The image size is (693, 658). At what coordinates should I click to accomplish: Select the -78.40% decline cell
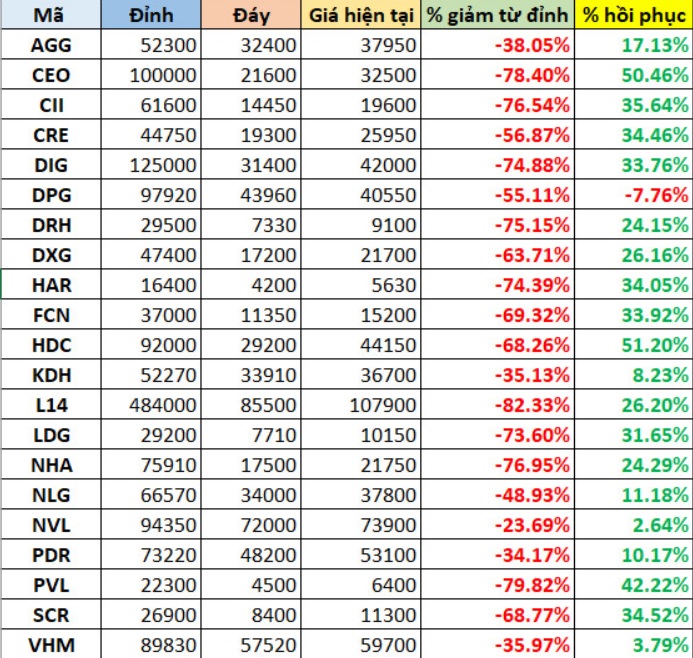(498, 75)
